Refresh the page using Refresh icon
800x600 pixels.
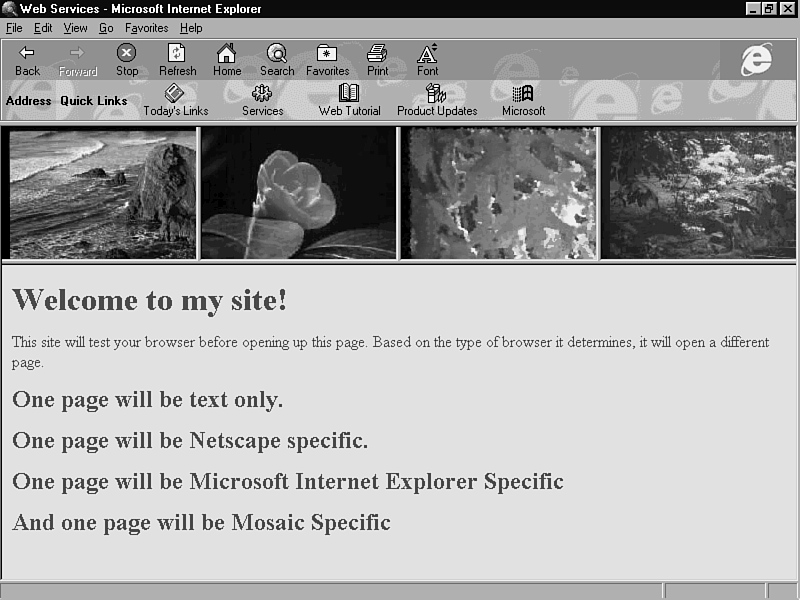[177, 54]
